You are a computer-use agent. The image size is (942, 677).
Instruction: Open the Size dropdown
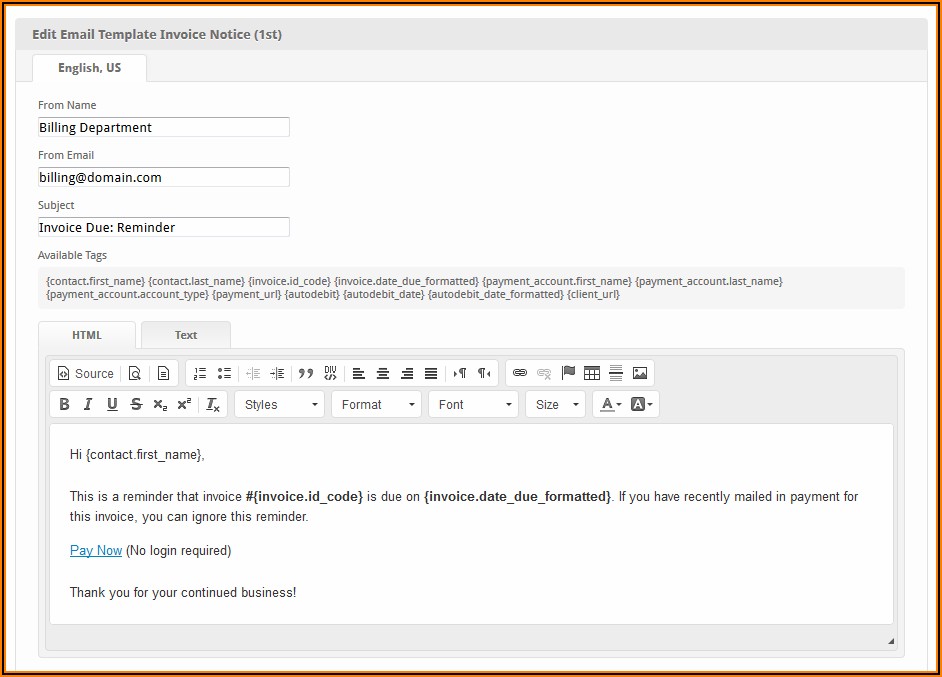click(556, 404)
